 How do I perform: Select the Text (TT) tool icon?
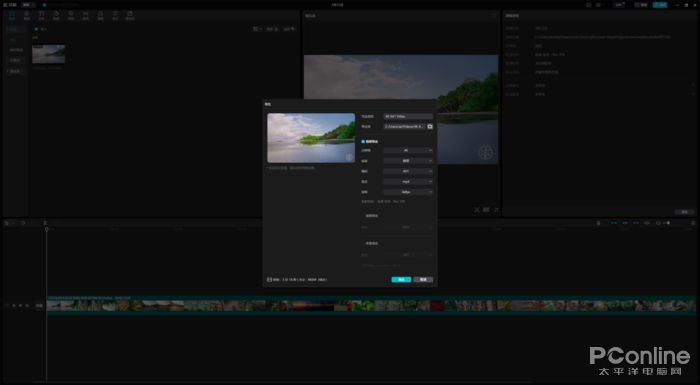(x=42, y=16)
